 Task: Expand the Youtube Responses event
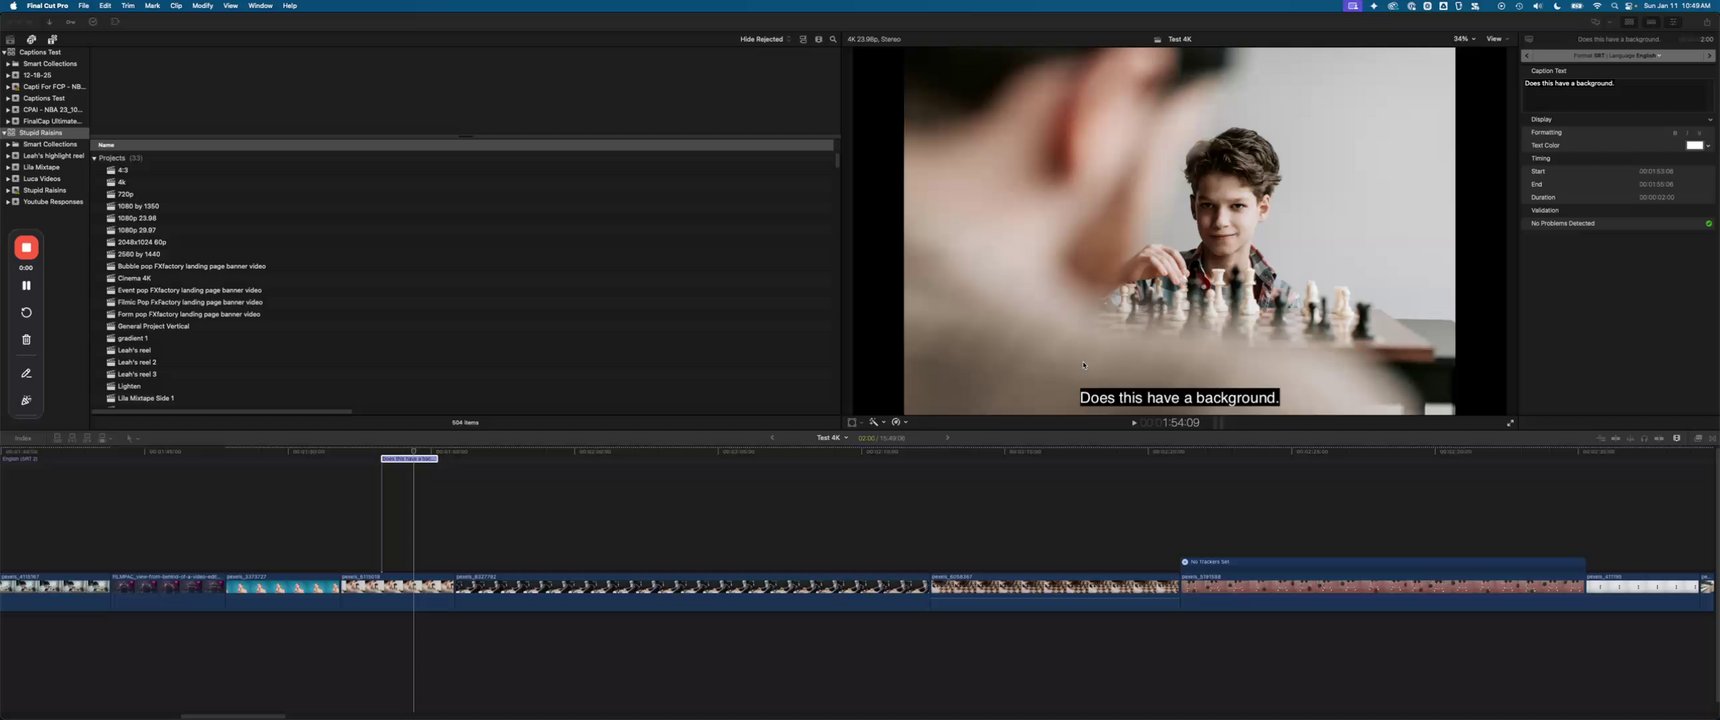[x=8, y=202]
